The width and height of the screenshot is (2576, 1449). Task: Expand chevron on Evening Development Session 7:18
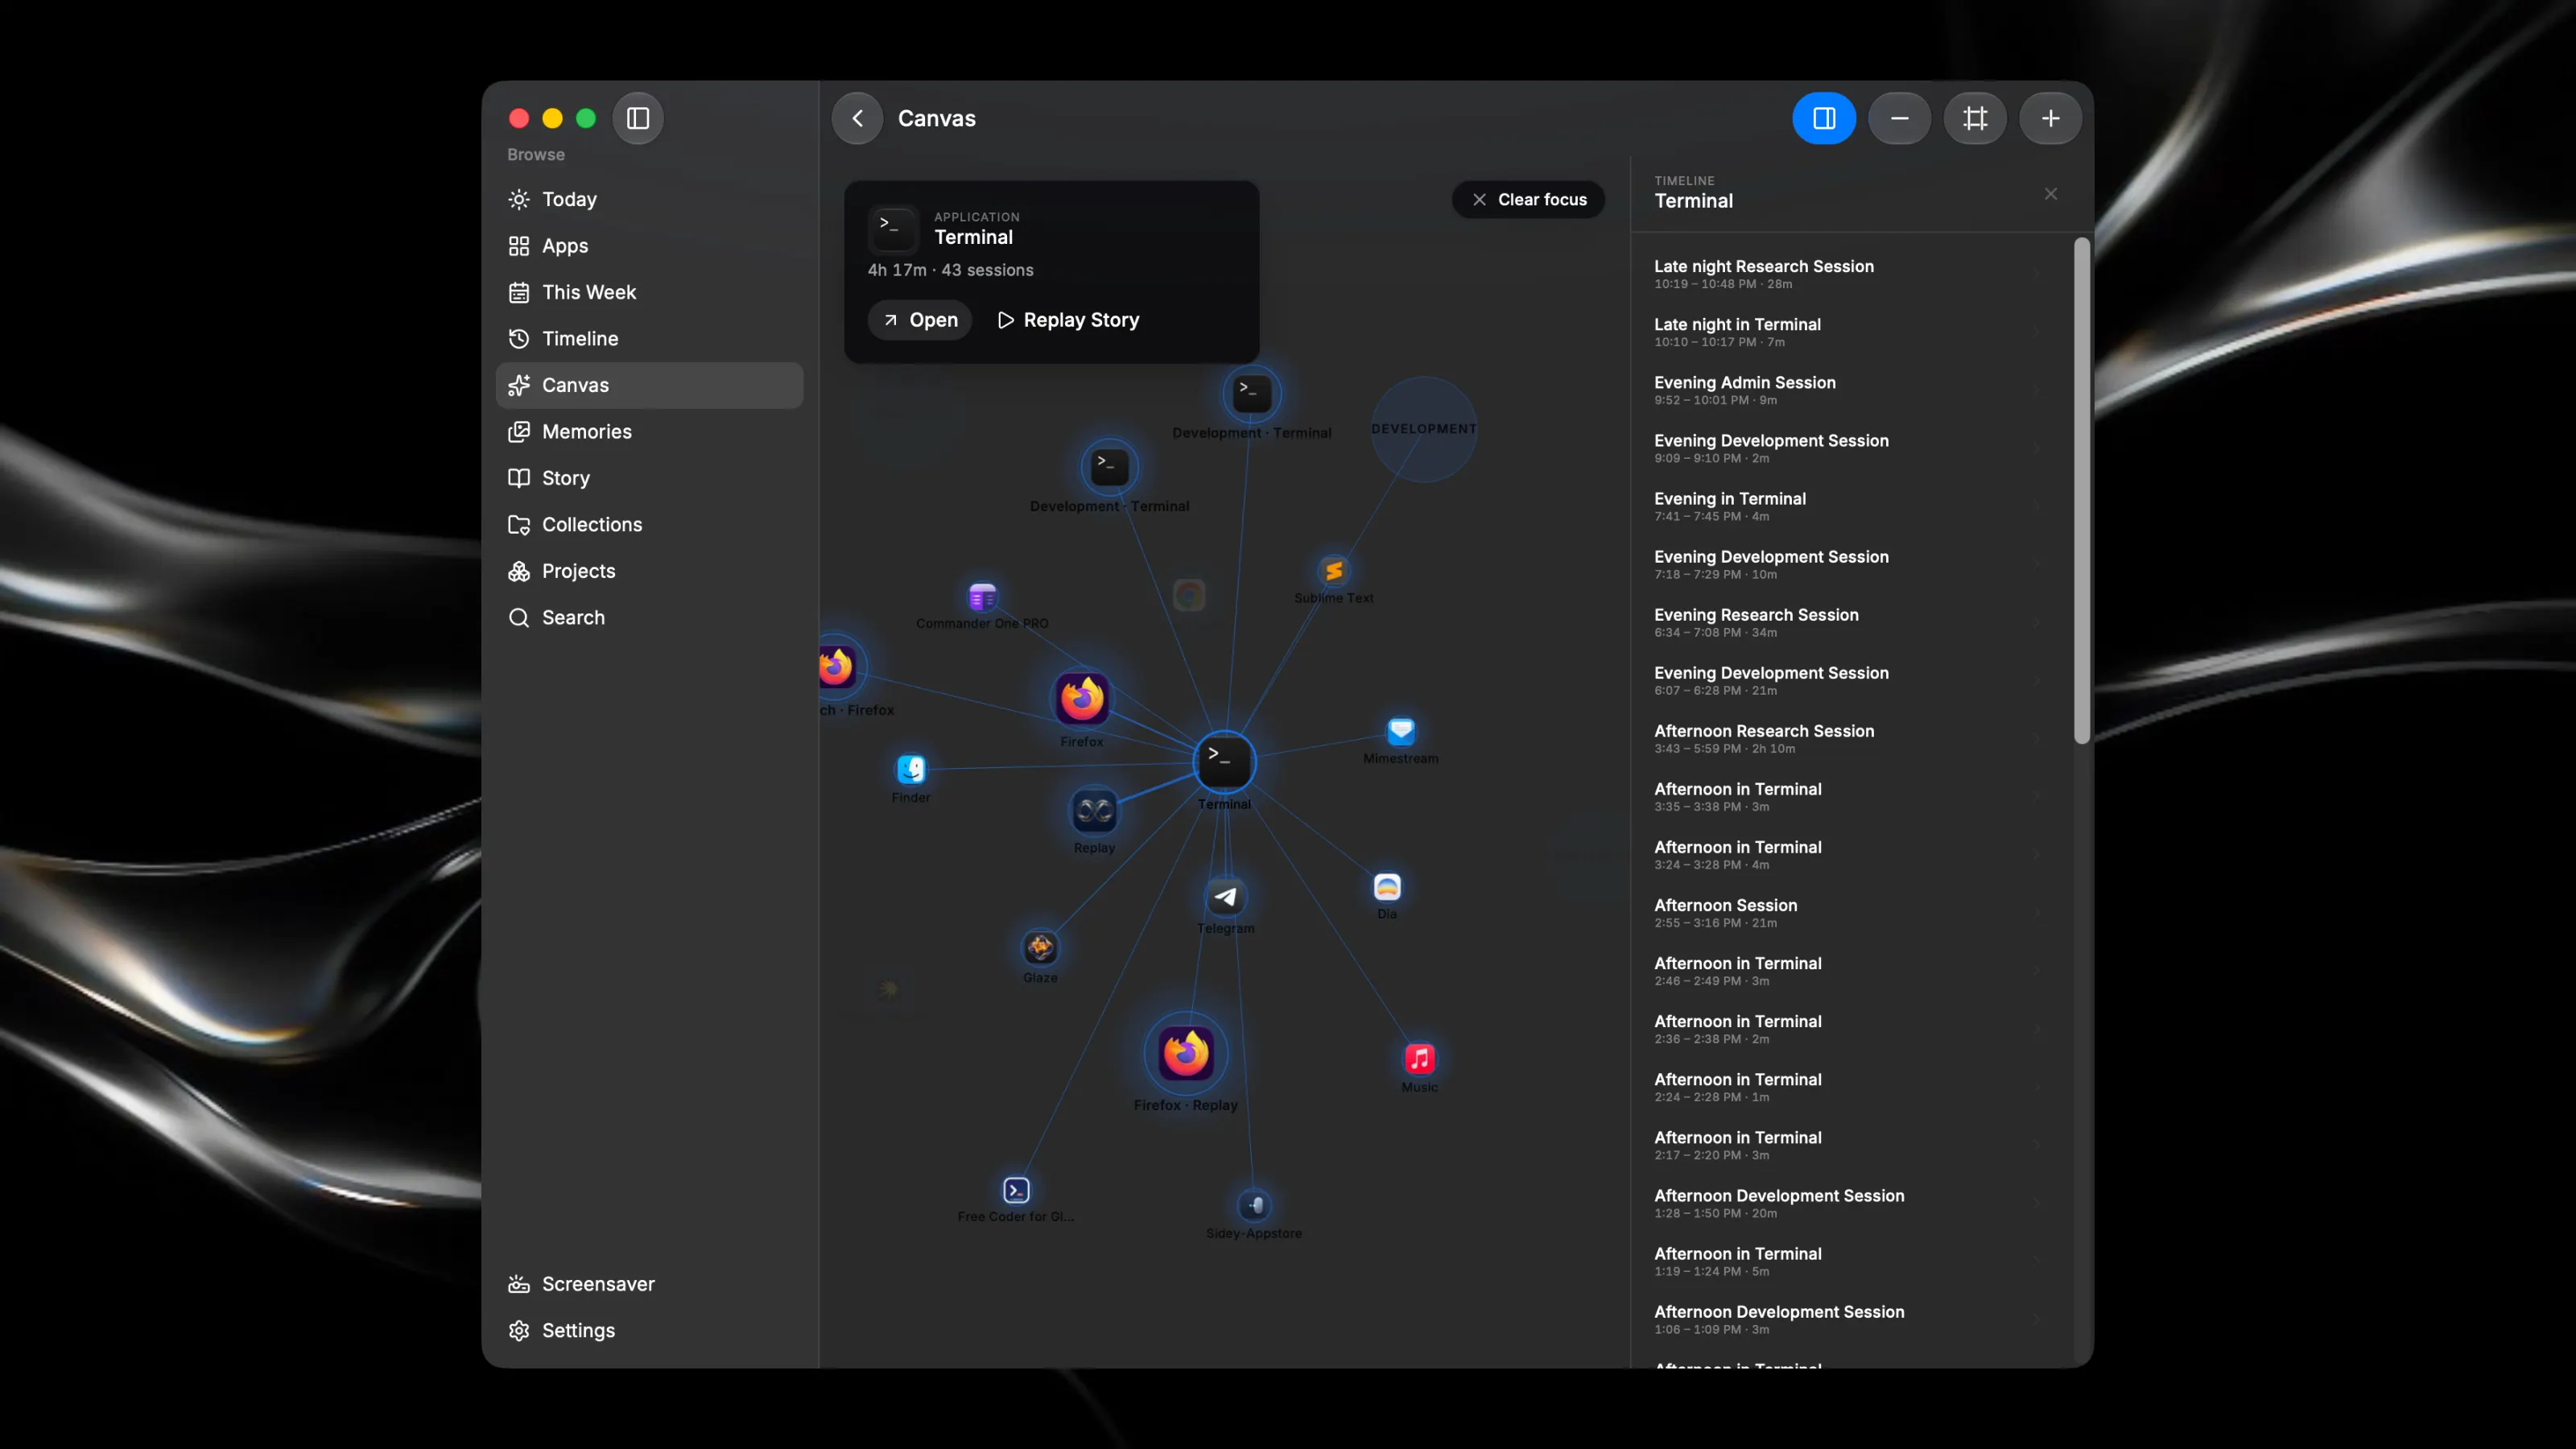(2037, 564)
